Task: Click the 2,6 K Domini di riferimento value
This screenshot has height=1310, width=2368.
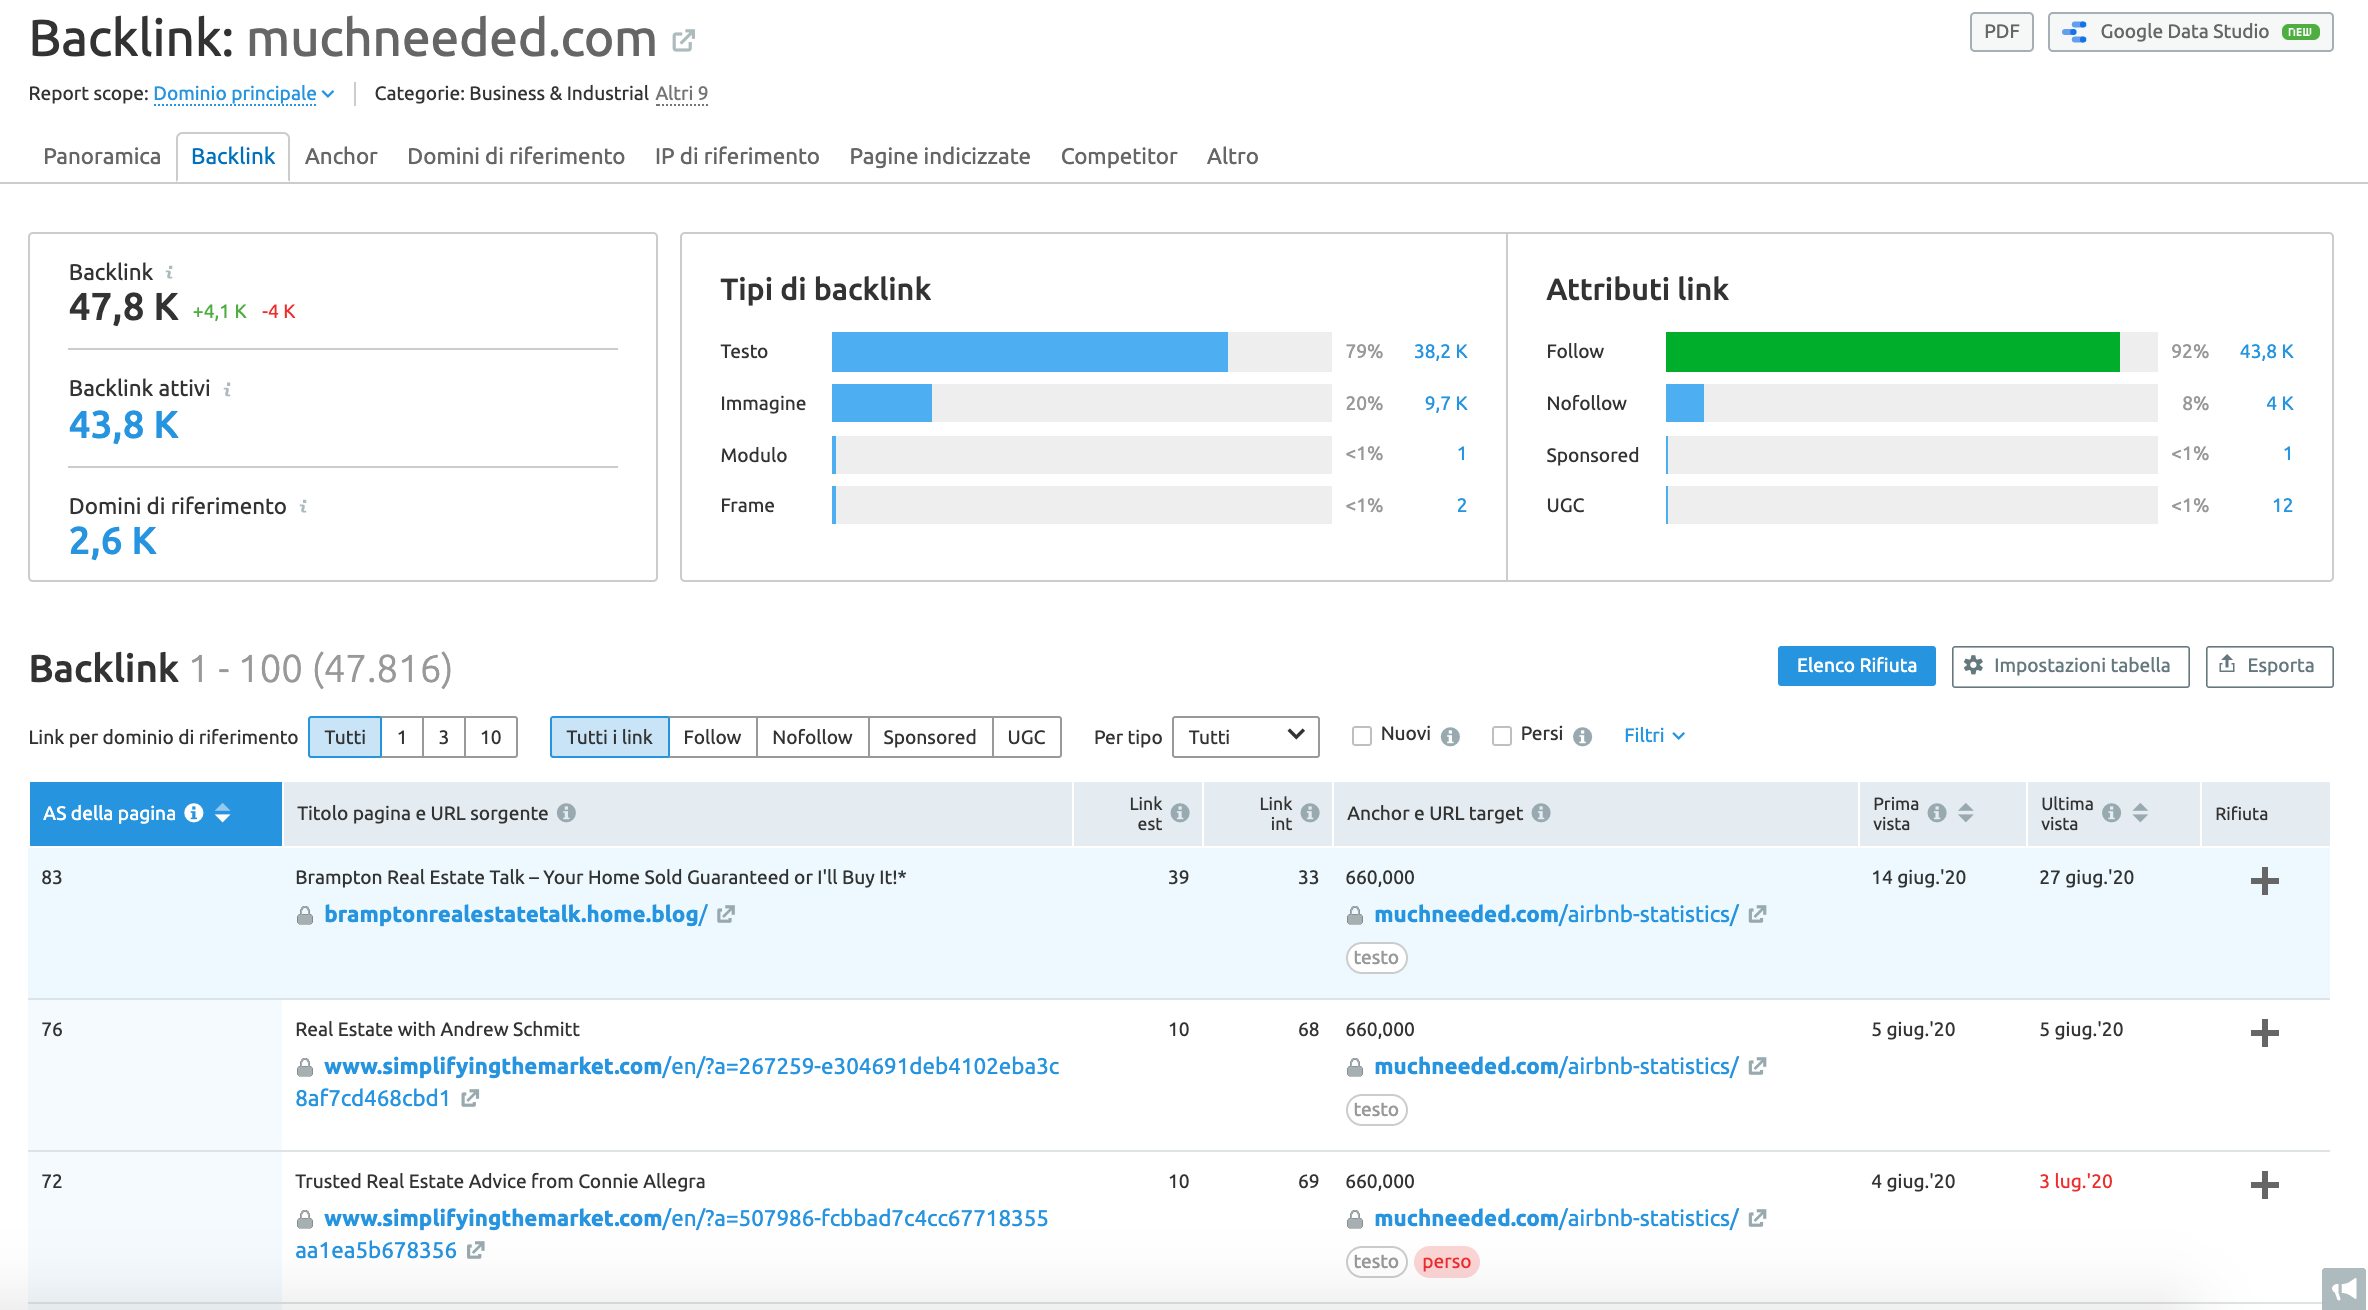Action: click(x=112, y=541)
